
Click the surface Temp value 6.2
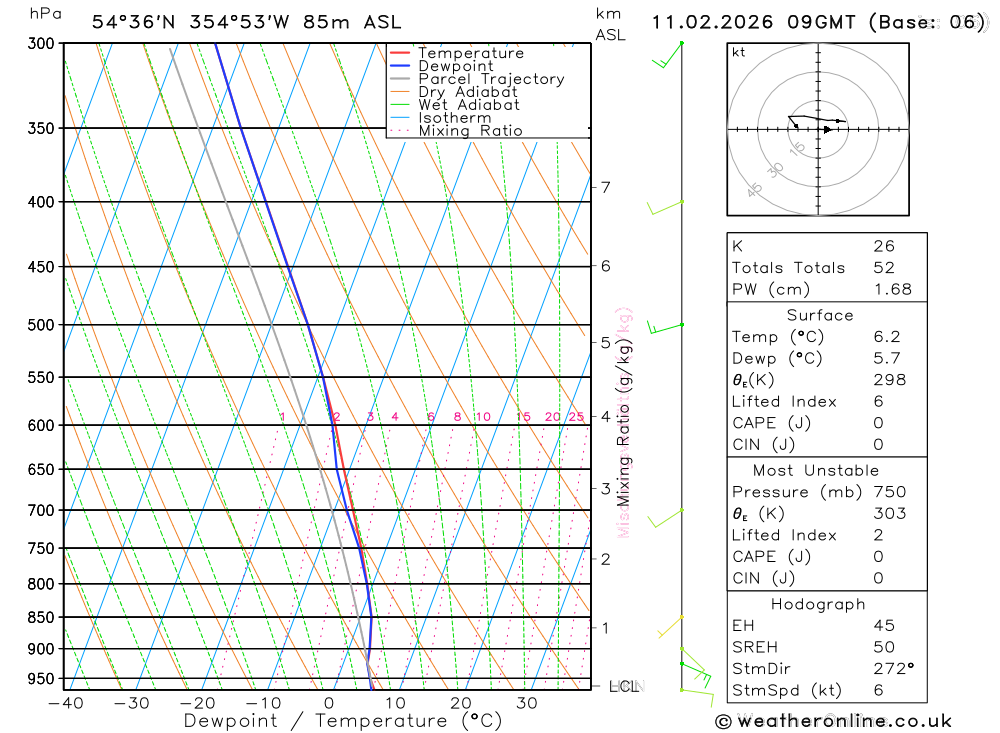pyautogui.click(x=886, y=337)
